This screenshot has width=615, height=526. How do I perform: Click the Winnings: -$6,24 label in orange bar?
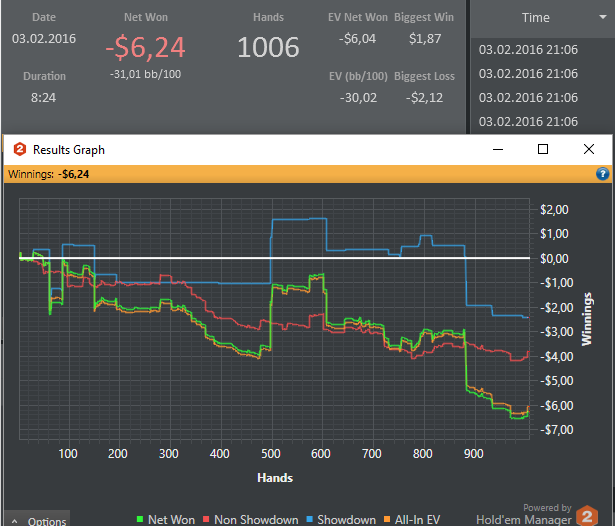pos(49,174)
